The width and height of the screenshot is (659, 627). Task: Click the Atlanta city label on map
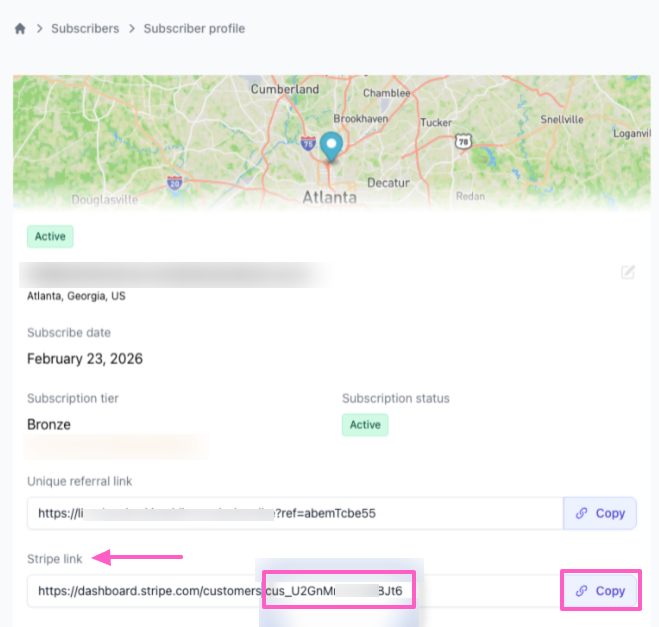pos(329,197)
